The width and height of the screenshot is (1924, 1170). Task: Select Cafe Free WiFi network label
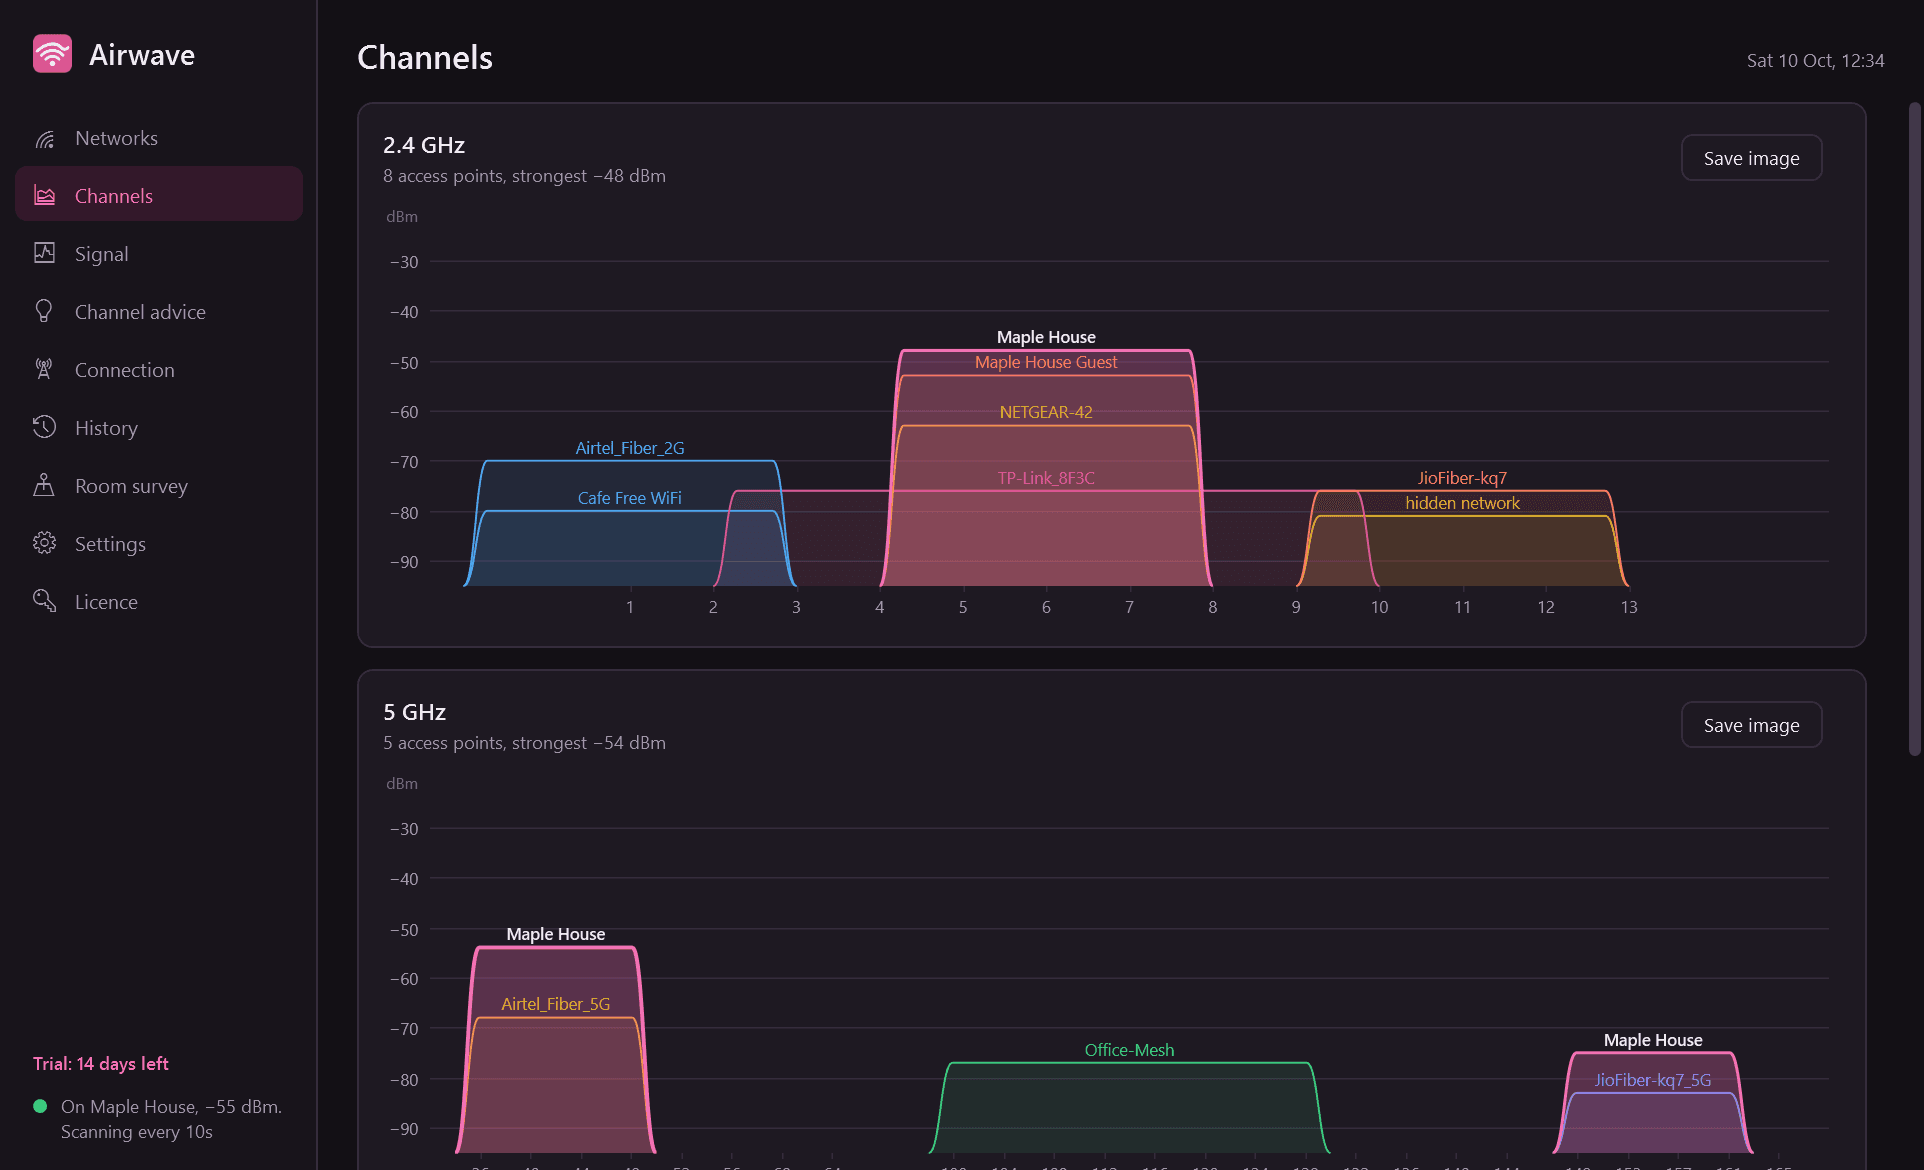point(630,498)
